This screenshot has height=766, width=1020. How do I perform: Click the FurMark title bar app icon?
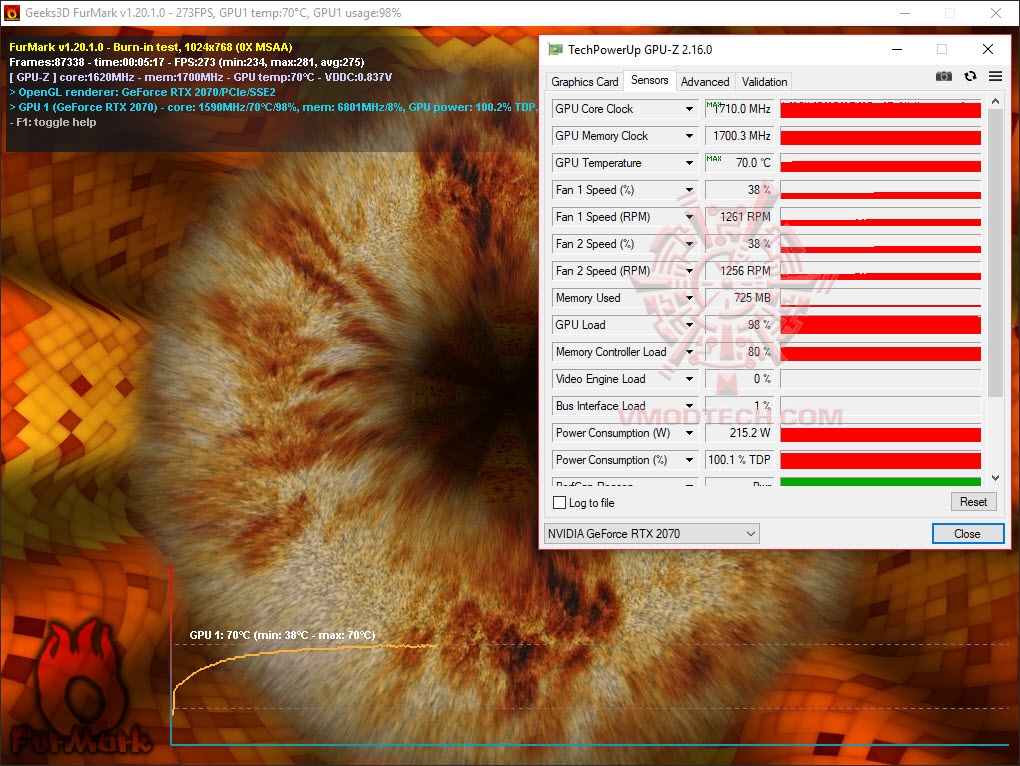11,13
